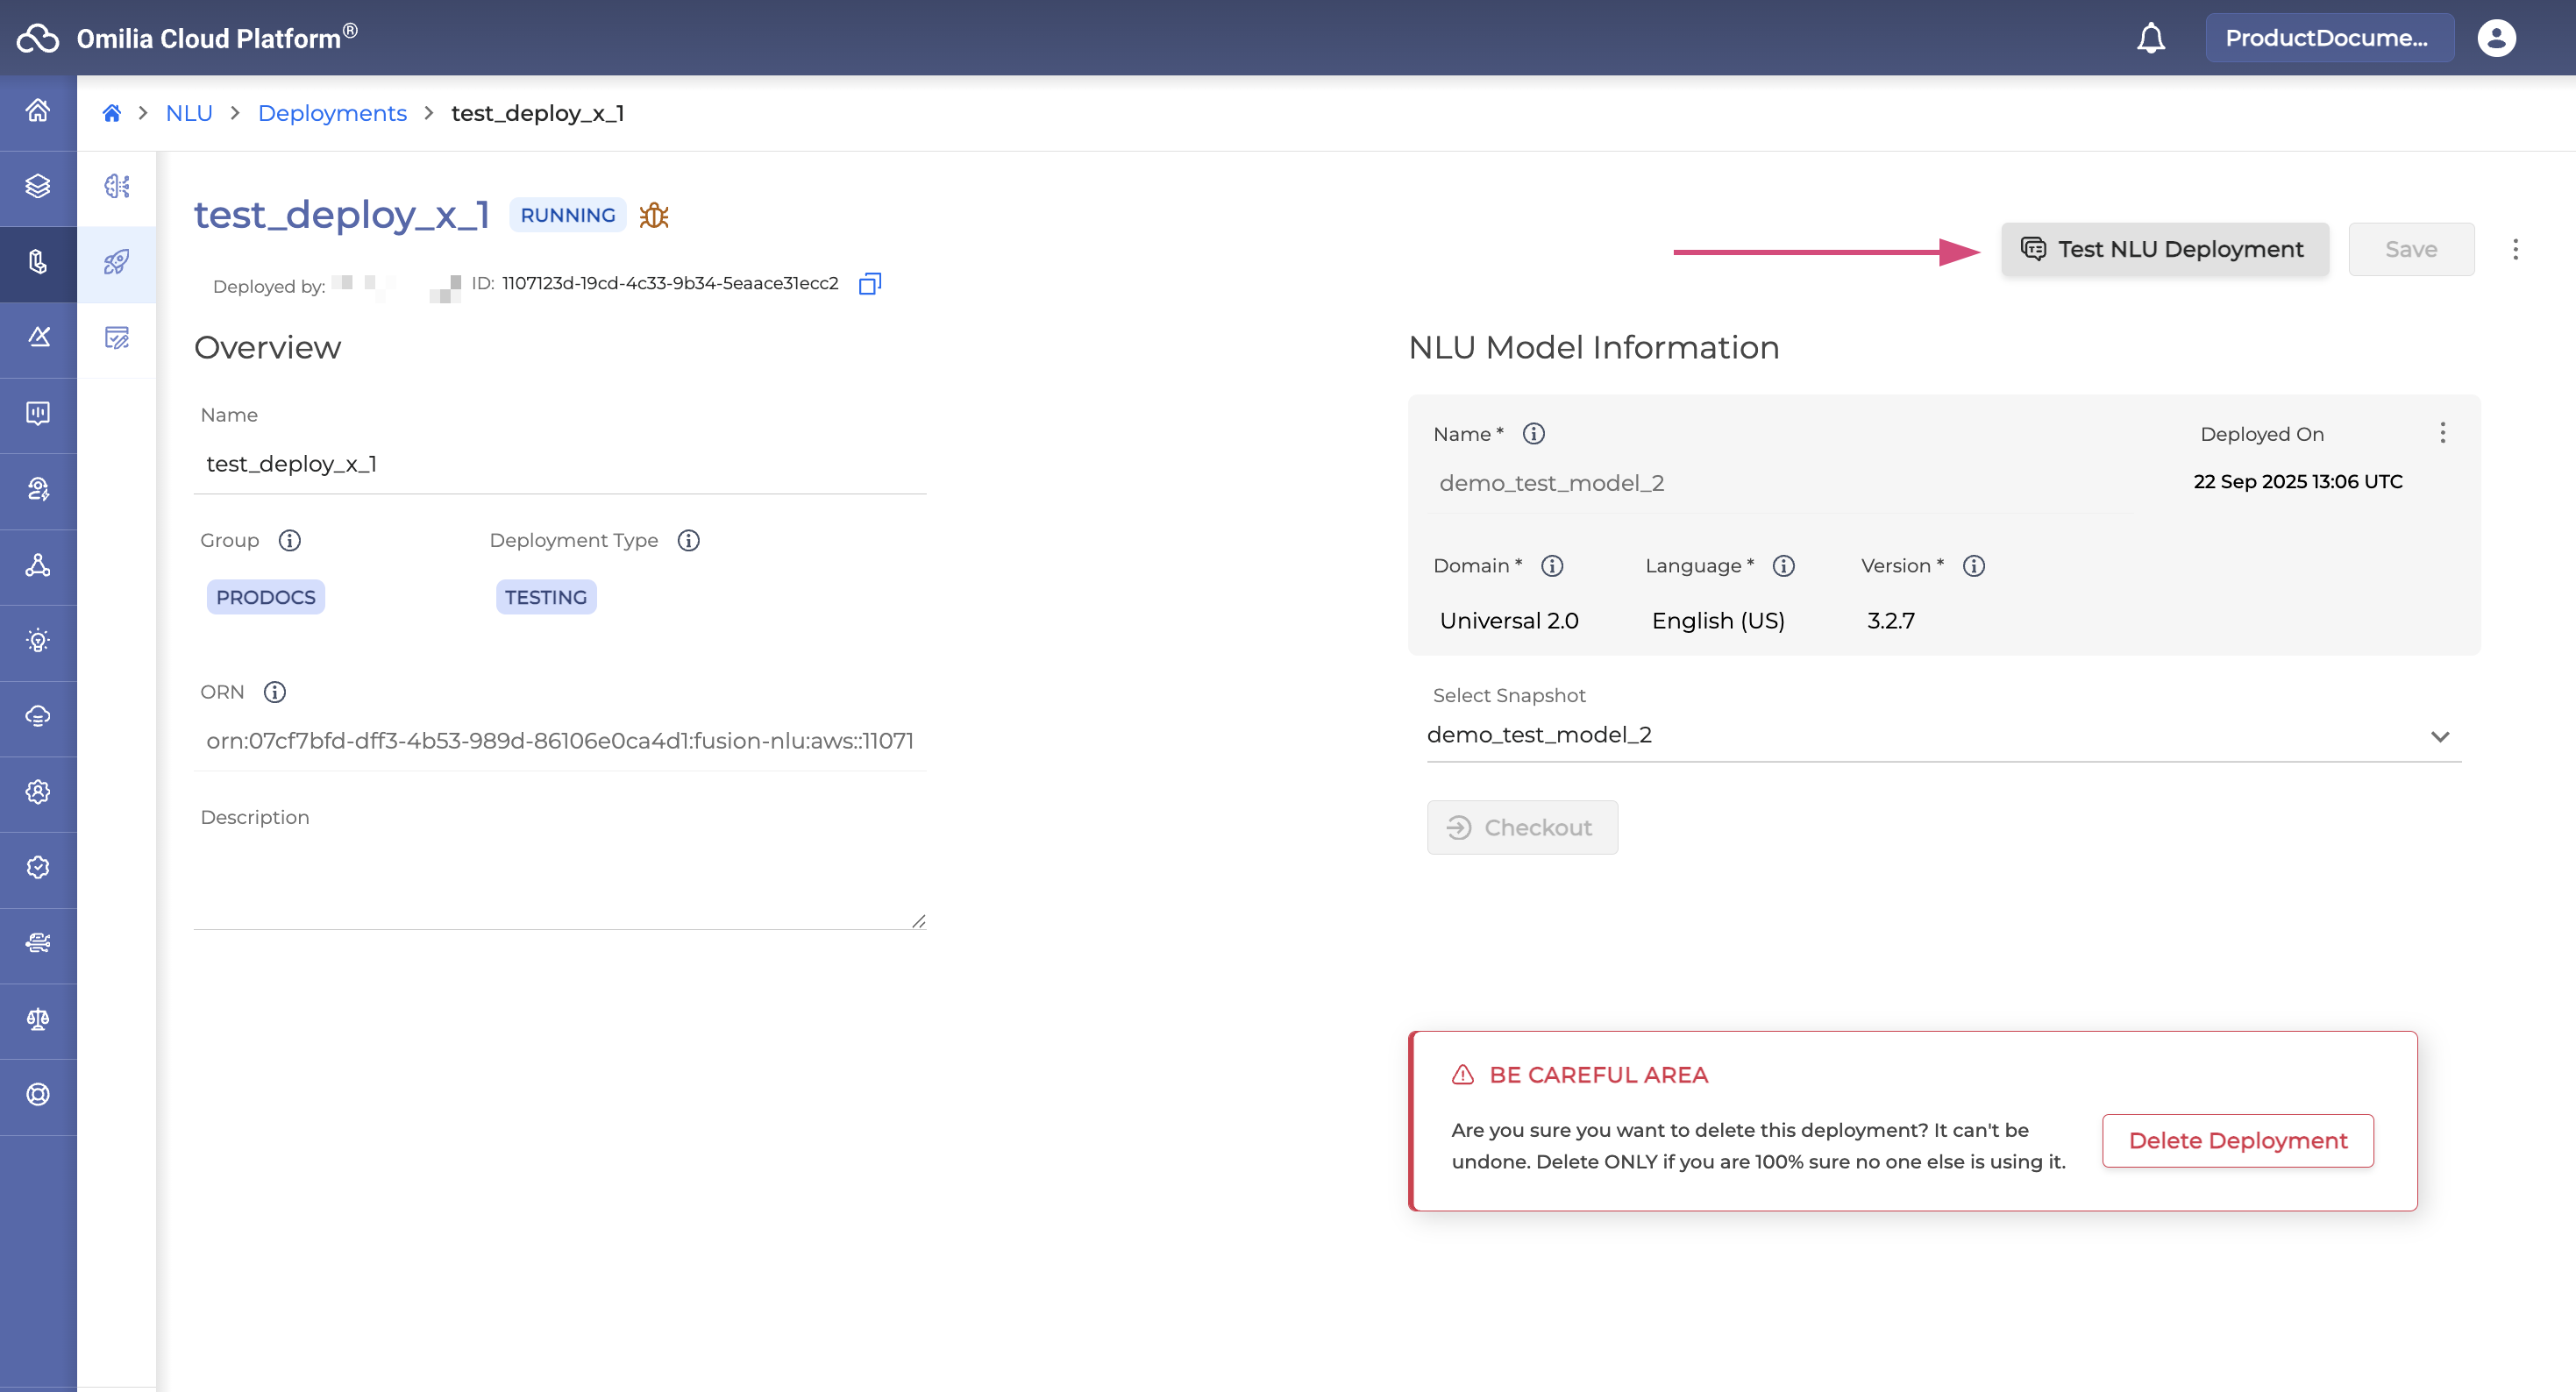The width and height of the screenshot is (2576, 1392).
Task: Open model card three-dot options menu
Action: pyautogui.click(x=2442, y=433)
